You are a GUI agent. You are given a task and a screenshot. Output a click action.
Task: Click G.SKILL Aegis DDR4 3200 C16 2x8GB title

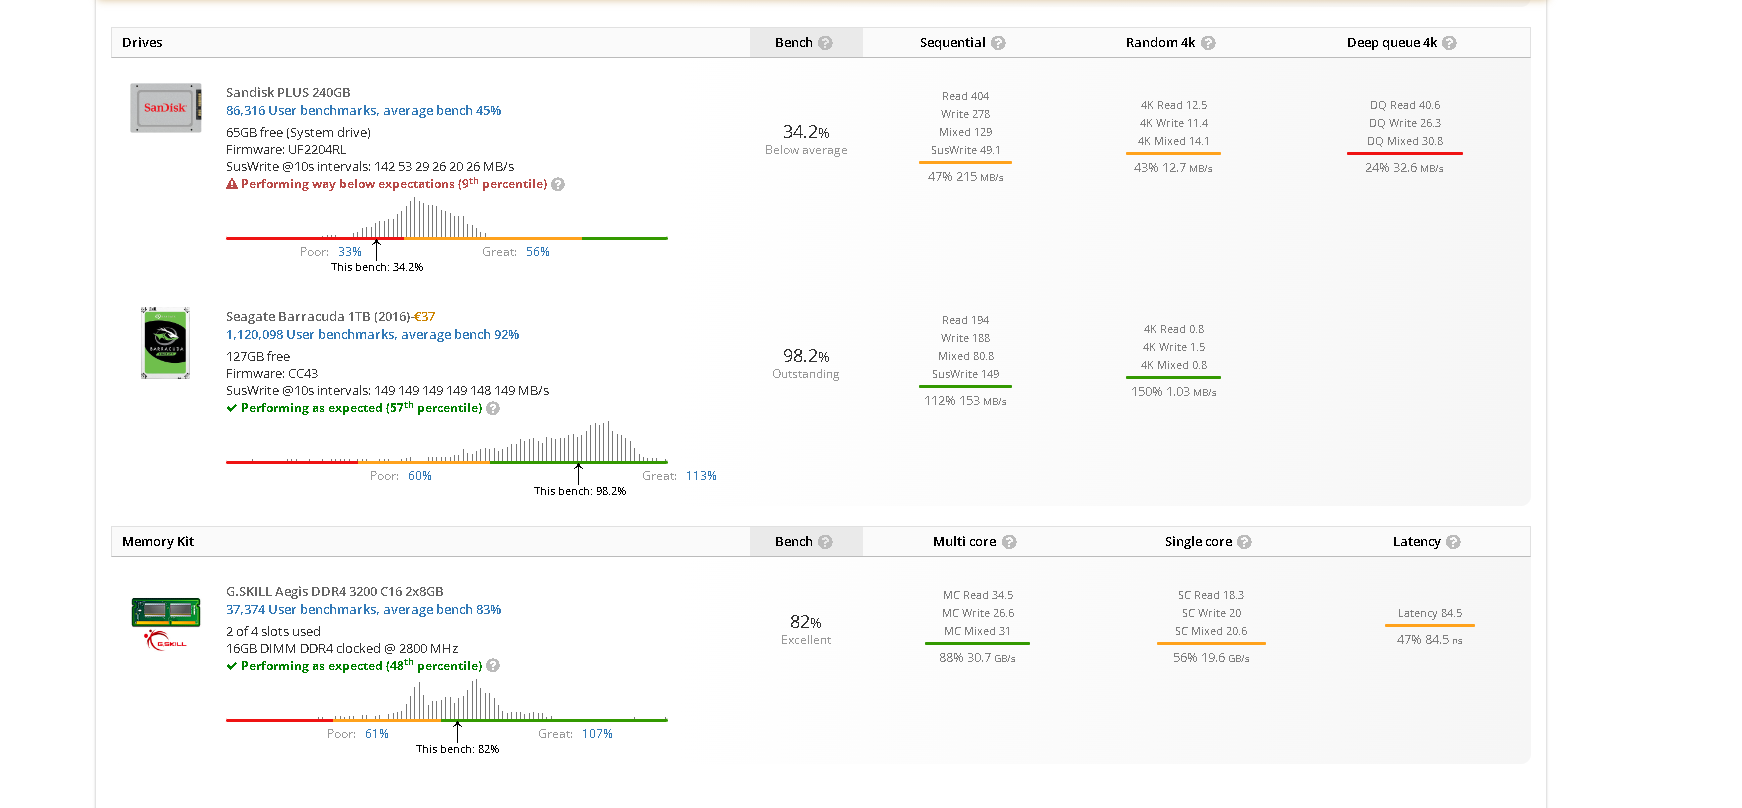(x=335, y=592)
